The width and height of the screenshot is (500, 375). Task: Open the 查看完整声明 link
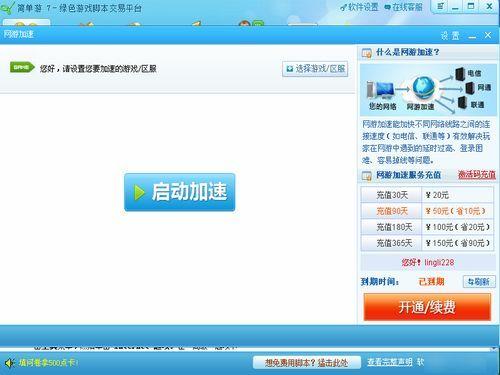pyautogui.click(x=390, y=362)
